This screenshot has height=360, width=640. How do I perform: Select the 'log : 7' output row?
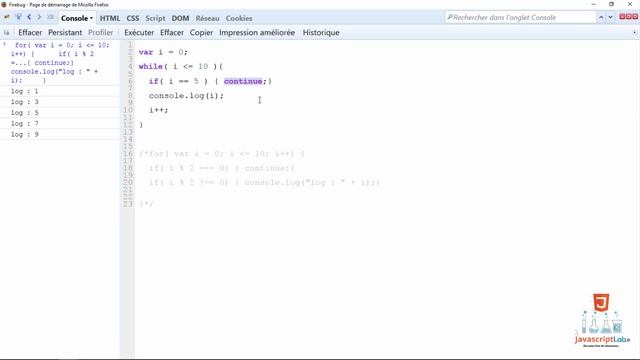(60, 124)
